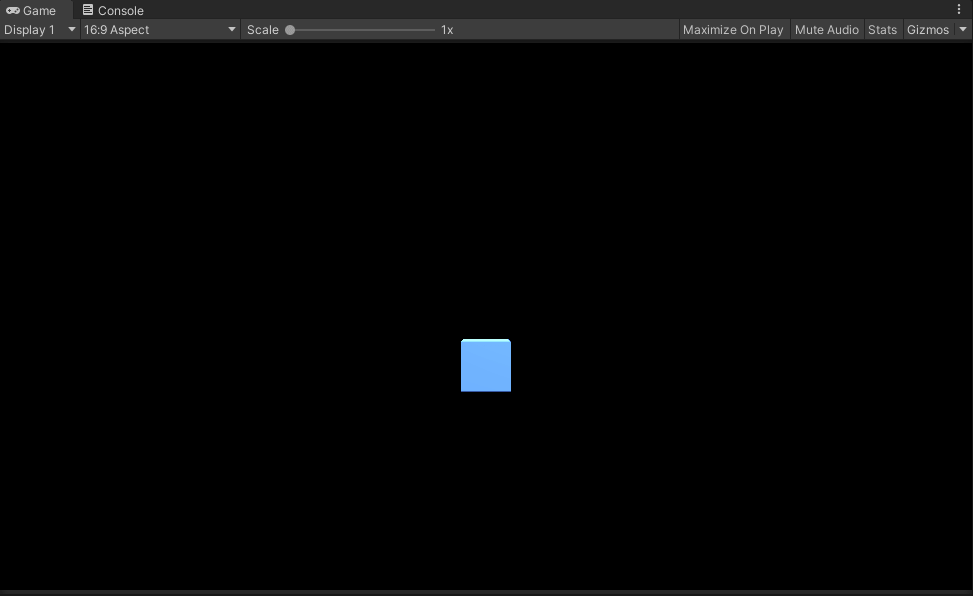Toggle Gizmos in Game view
Viewport: 973px width, 596px height.
928,30
